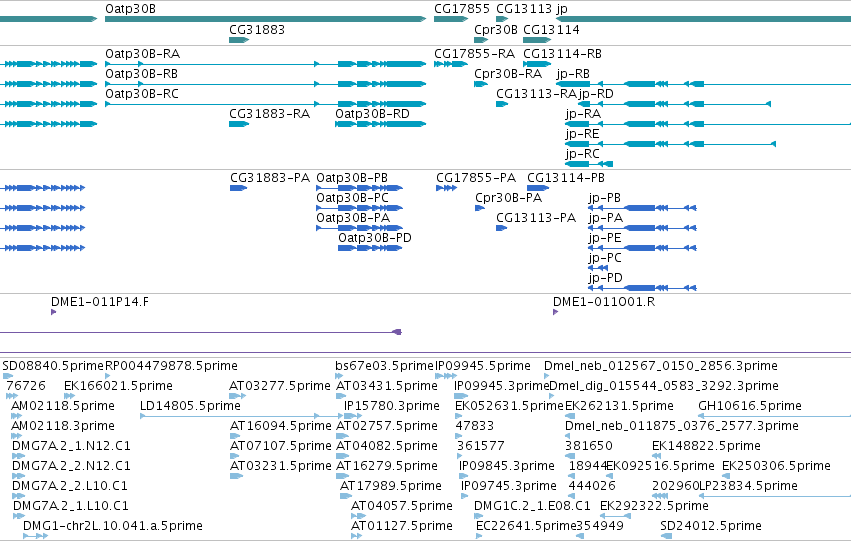This screenshot has height=541, width=851.
Task: Click the CG13114-PB protein glyph
Action: pyautogui.click(x=538, y=188)
